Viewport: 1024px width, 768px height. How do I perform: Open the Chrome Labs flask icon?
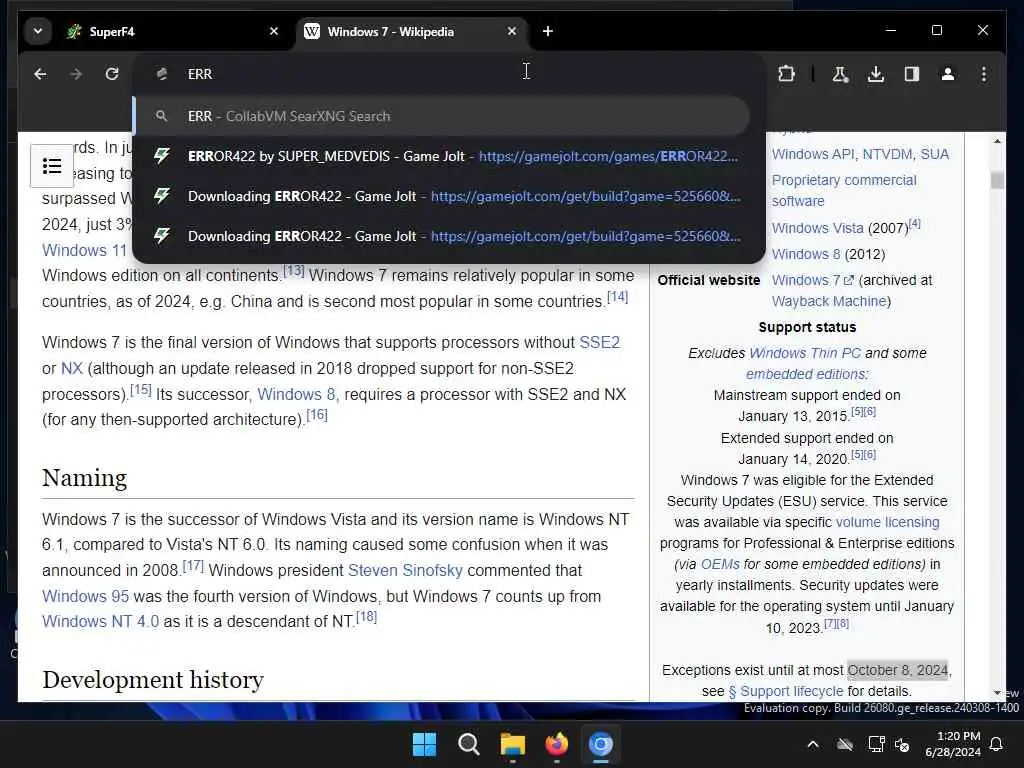click(840, 74)
